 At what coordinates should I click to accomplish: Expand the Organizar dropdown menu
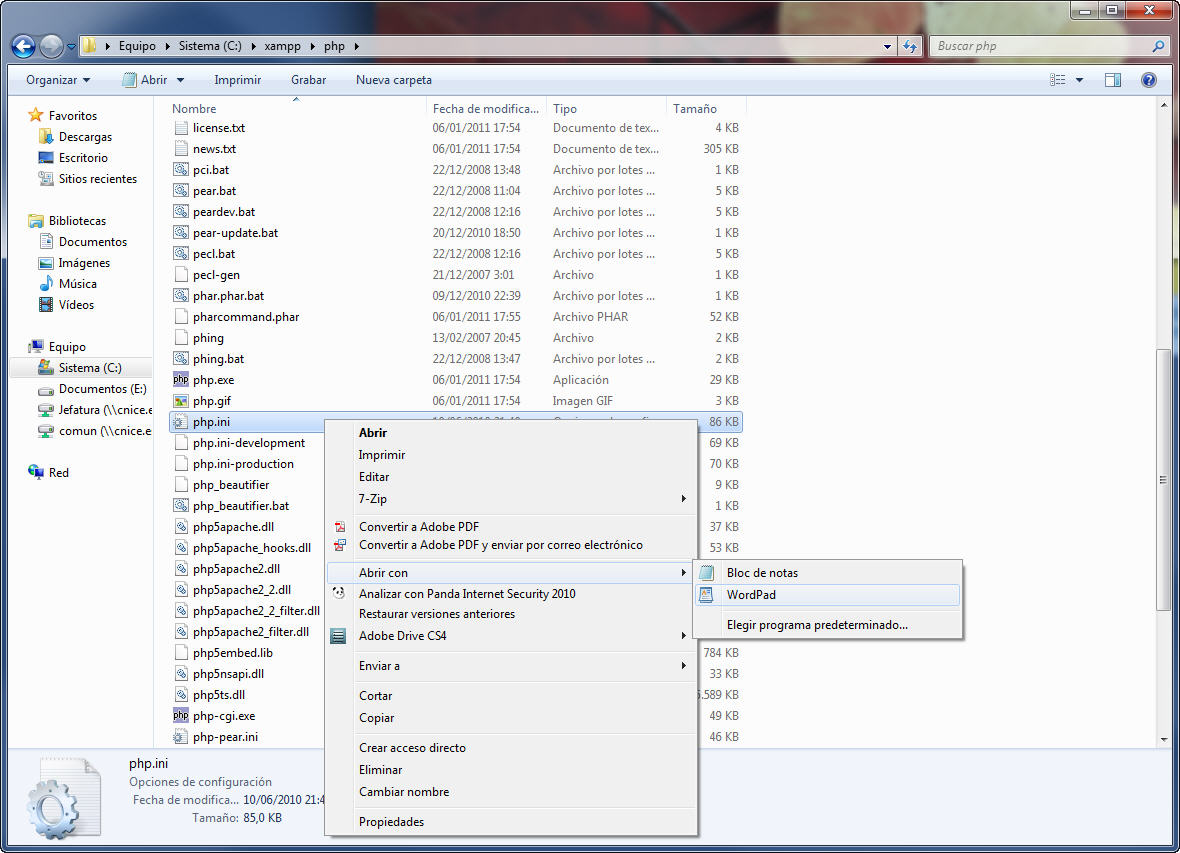pyautogui.click(x=58, y=80)
